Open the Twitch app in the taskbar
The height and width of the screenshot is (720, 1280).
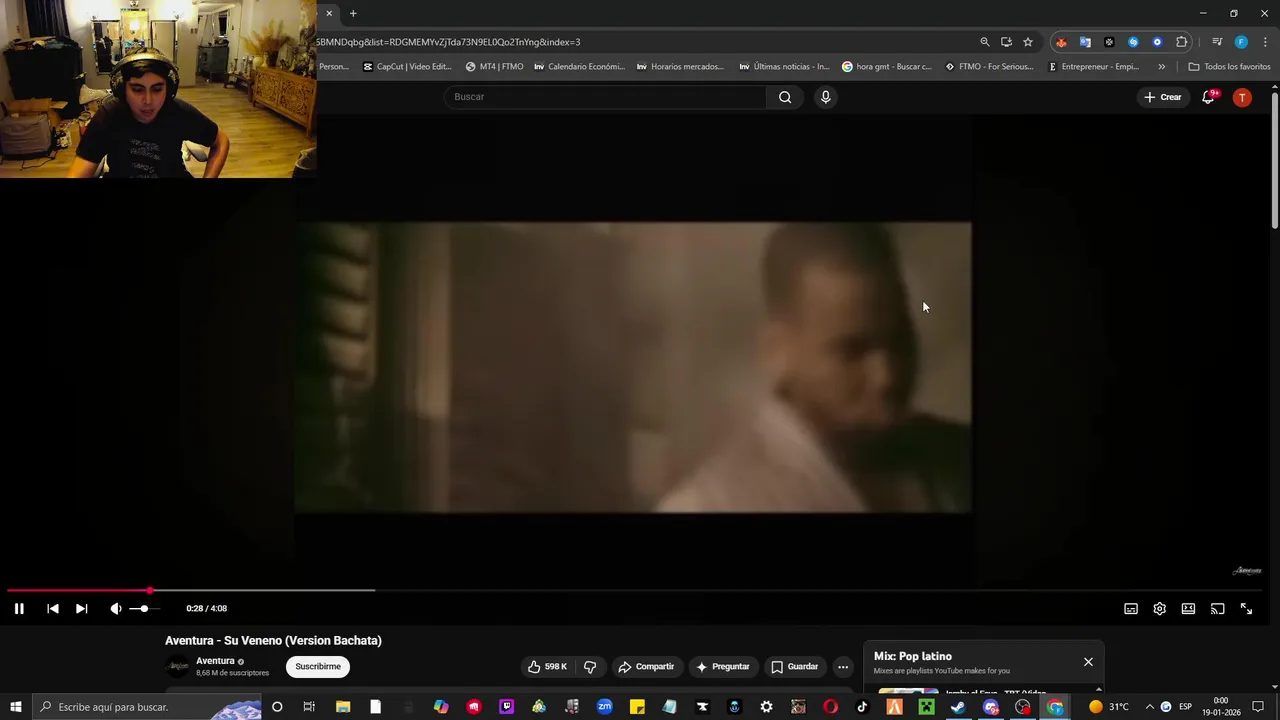[506, 707]
